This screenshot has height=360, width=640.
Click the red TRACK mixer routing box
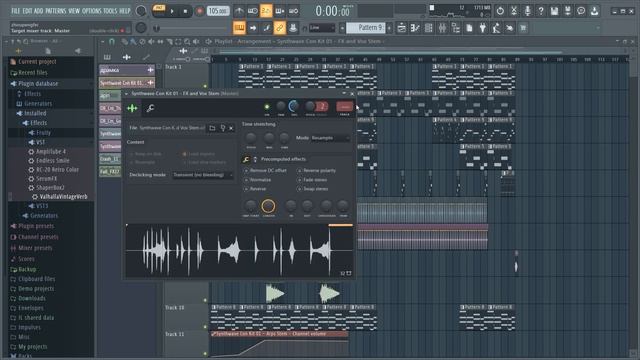(x=344, y=107)
